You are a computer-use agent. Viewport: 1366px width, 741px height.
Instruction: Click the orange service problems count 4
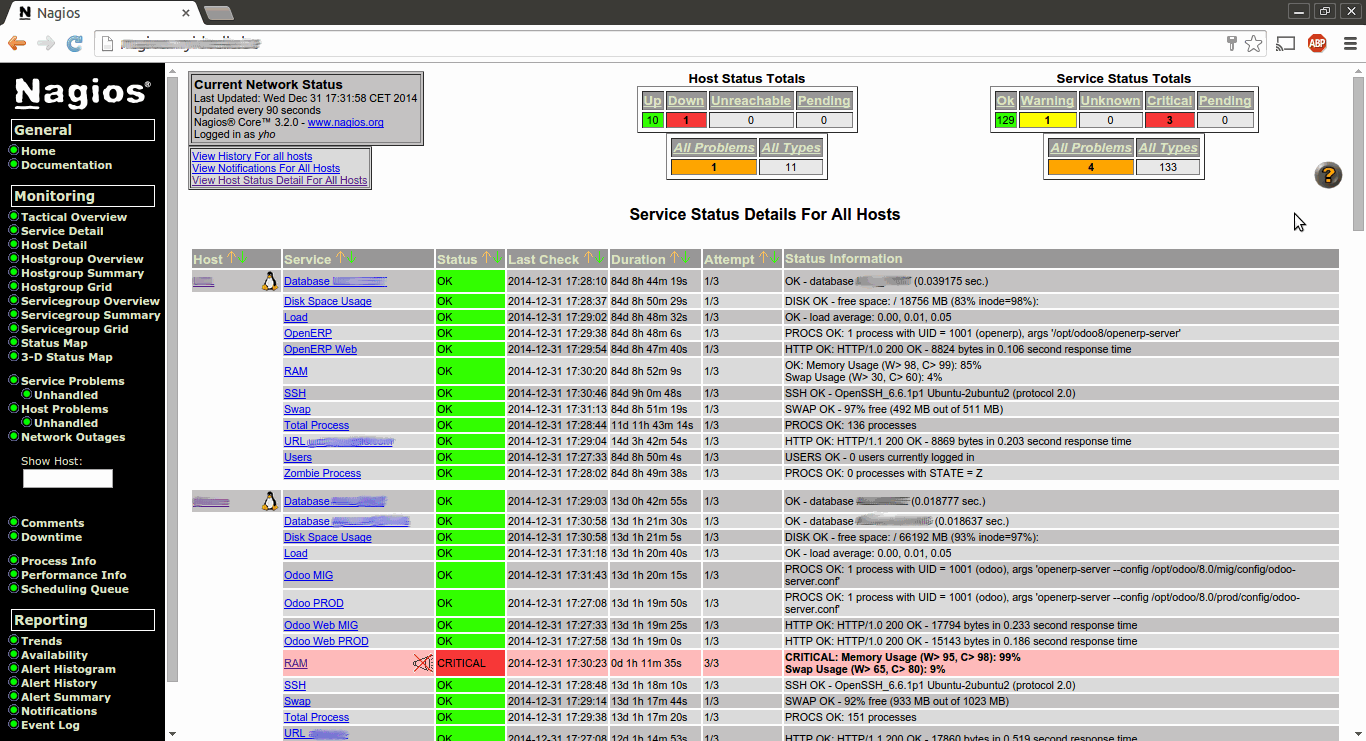coord(1090,167)
